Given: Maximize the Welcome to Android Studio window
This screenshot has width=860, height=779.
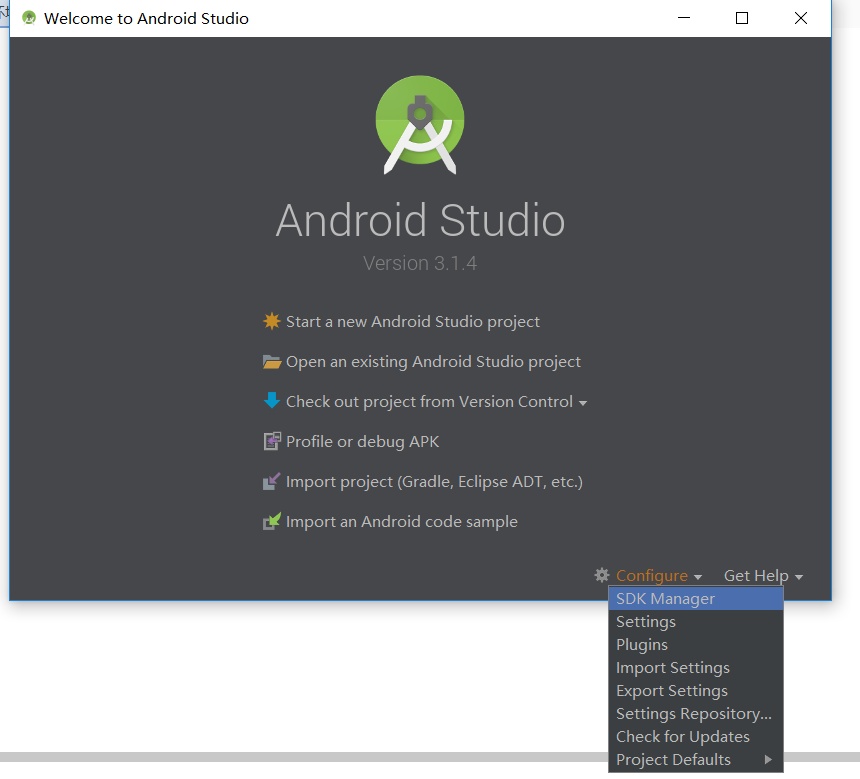Looking at the screenshot, I should point(742,18).
